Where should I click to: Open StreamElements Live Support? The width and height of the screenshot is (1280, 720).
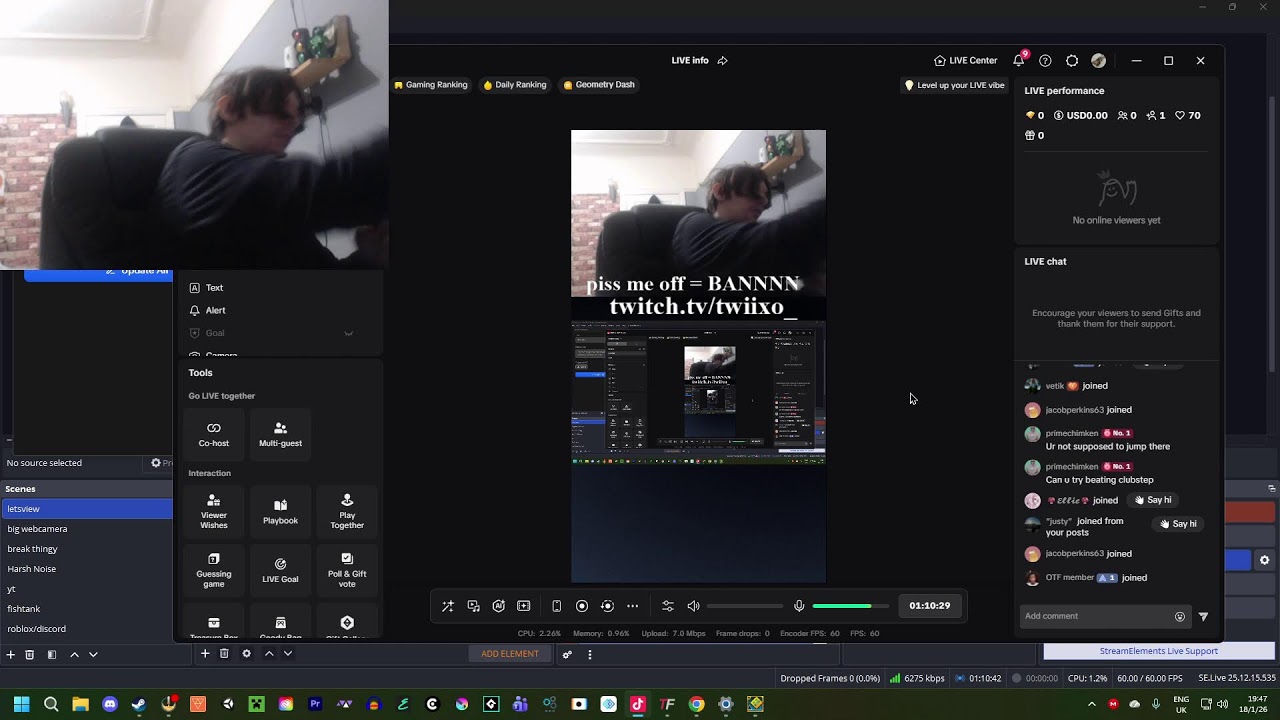click(x=1159, y=651)
